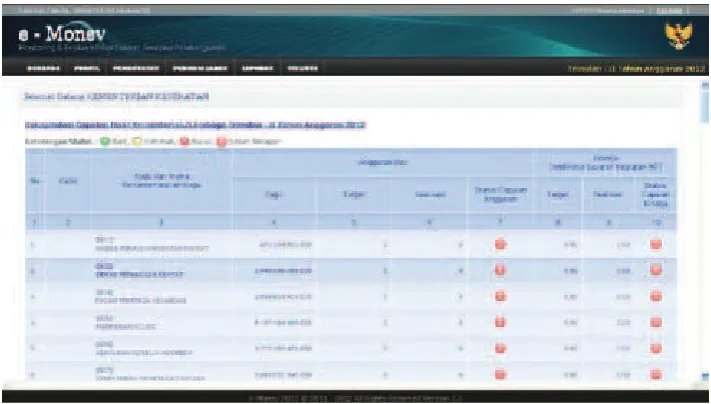Click the Garuda emblem in the header
Viewport: 711px width, 404px height.
(x=678, y=36)
